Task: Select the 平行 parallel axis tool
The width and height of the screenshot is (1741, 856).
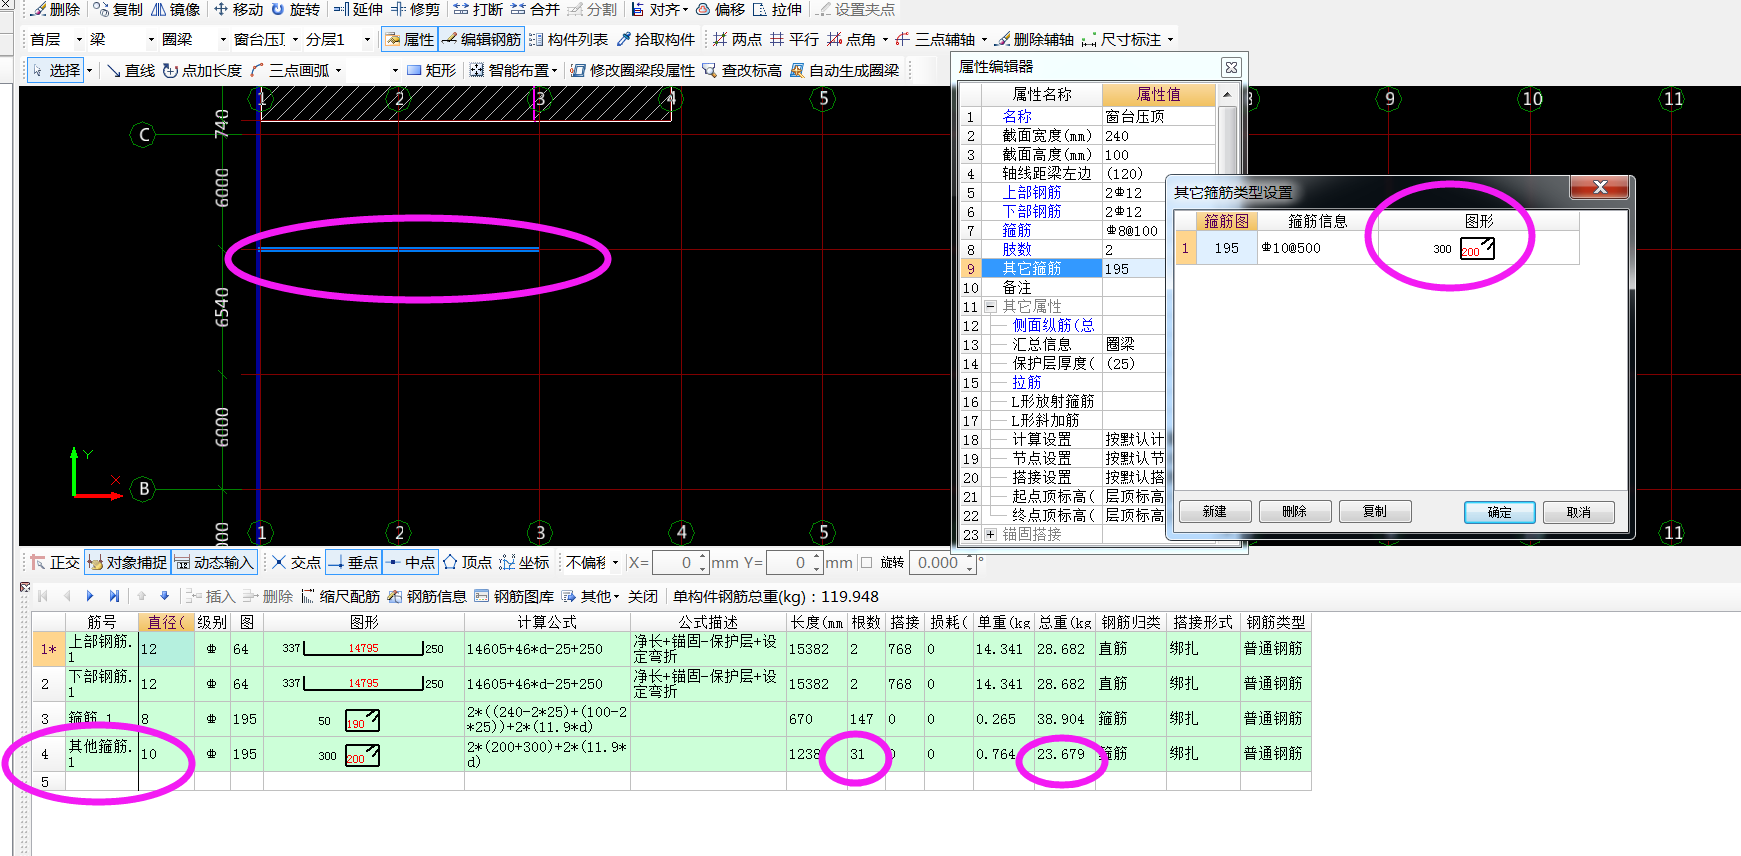Action: [794, 39]
